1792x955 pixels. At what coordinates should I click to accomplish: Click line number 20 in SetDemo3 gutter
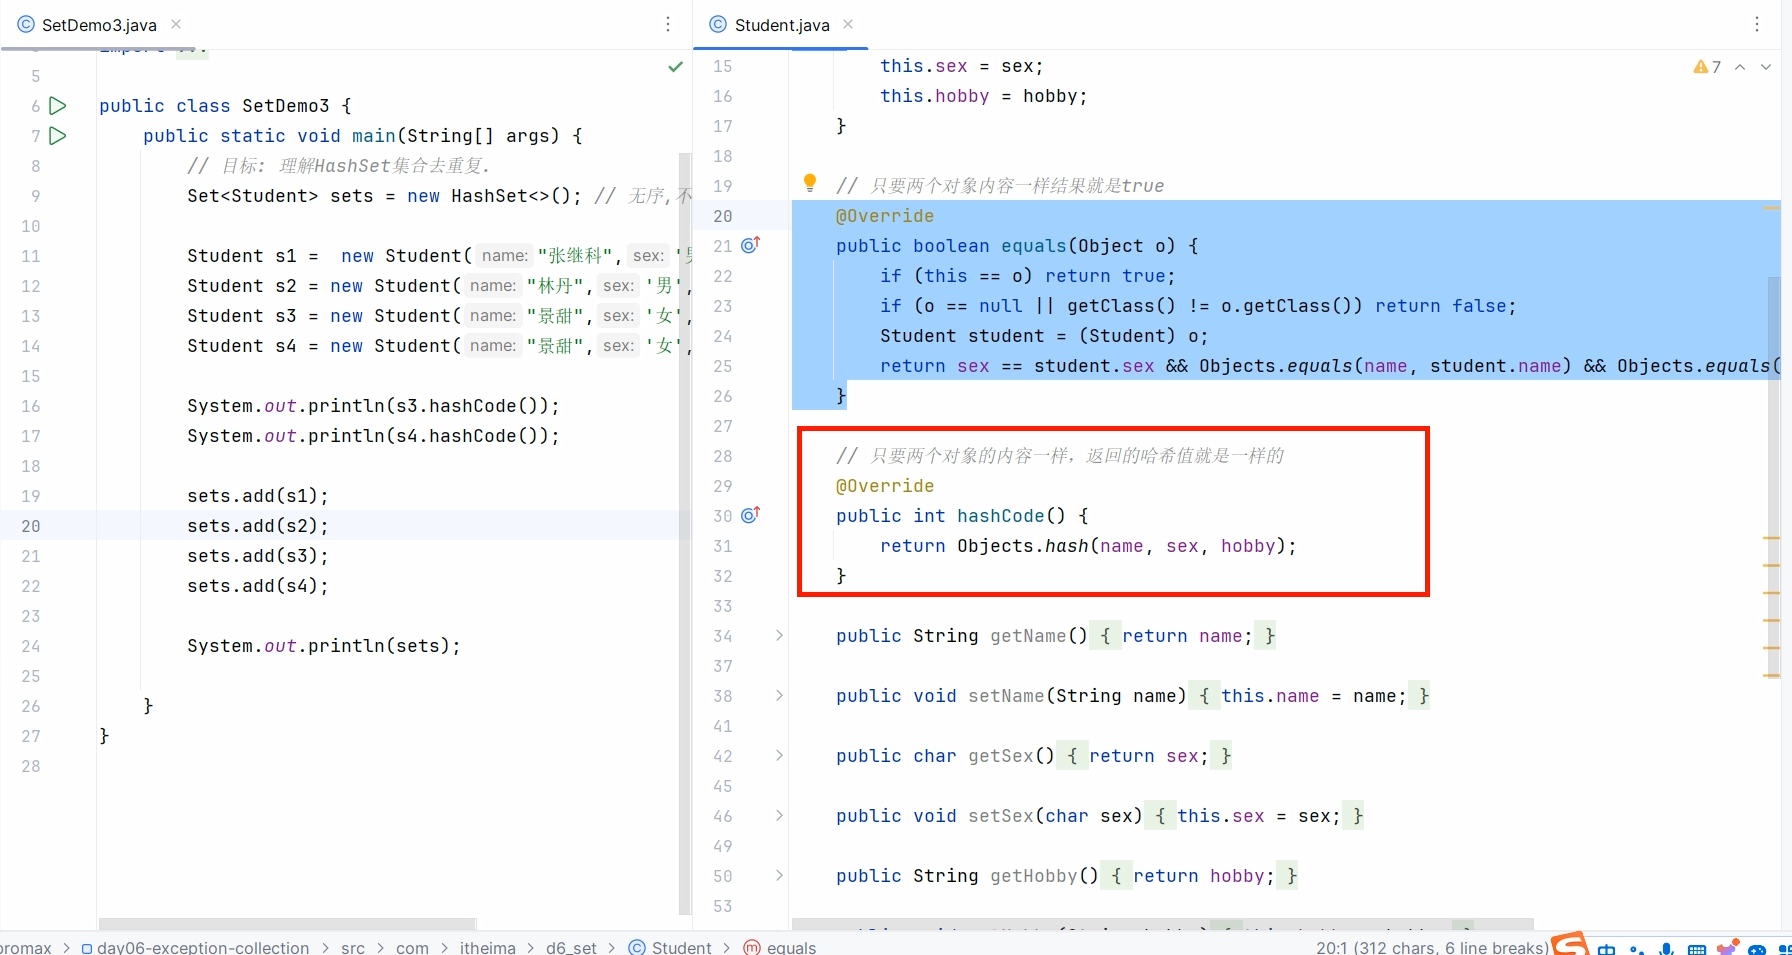point(31,526)
